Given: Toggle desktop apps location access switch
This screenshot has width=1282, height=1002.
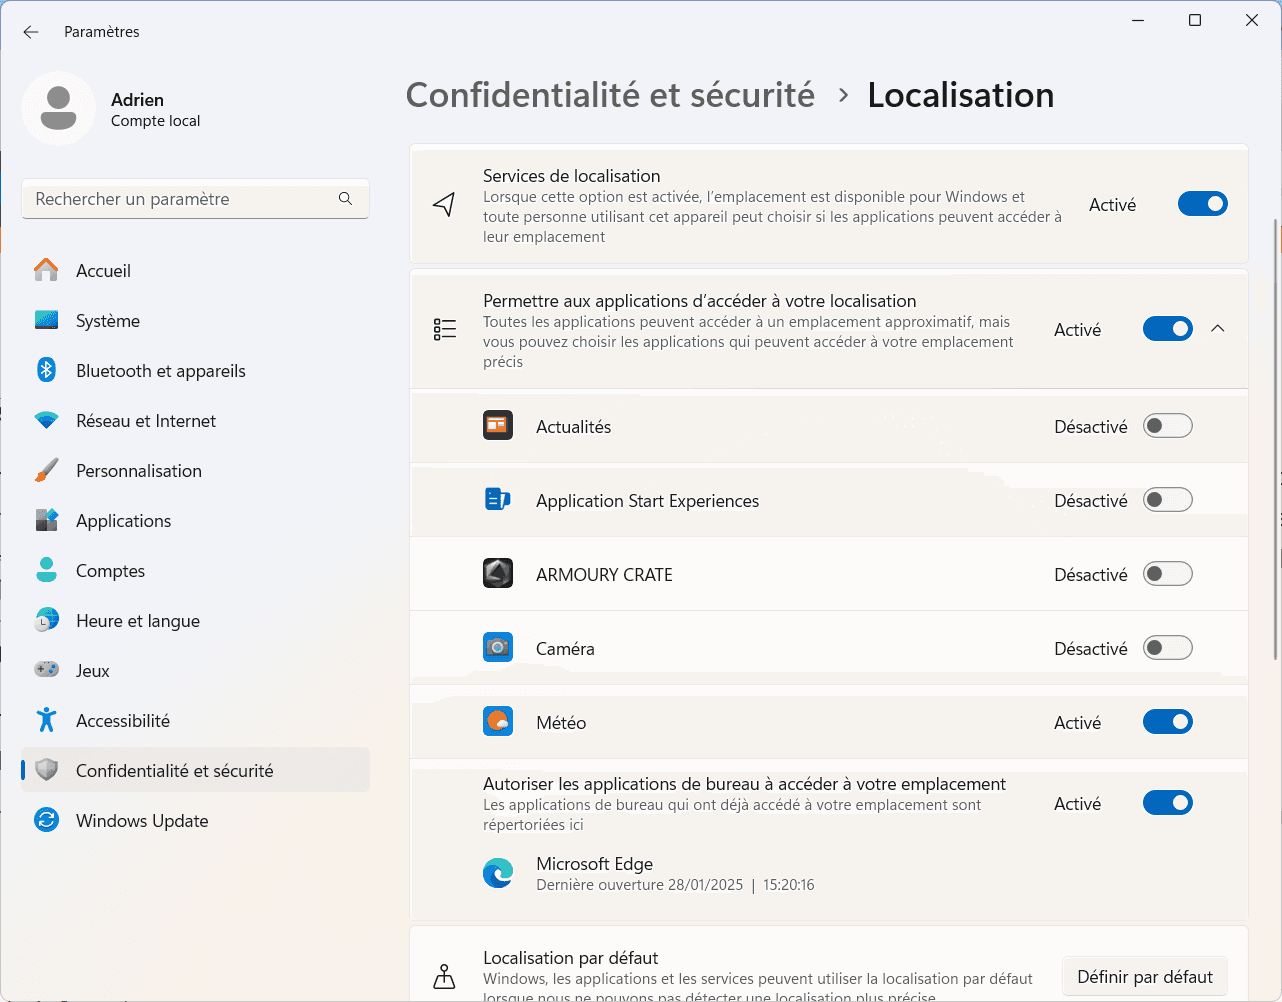Looking at the screenshot, I should pos(1168,803).
